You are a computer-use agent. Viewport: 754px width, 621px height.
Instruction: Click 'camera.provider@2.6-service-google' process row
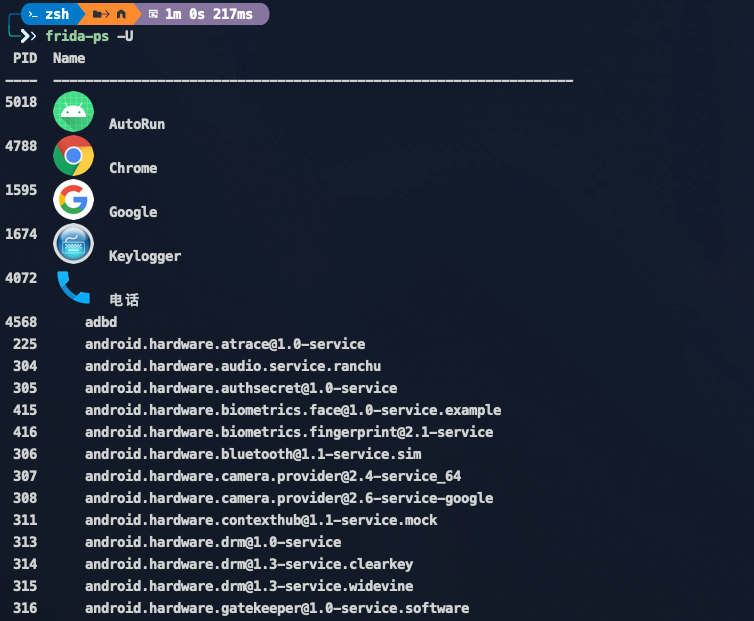(289, 498)
